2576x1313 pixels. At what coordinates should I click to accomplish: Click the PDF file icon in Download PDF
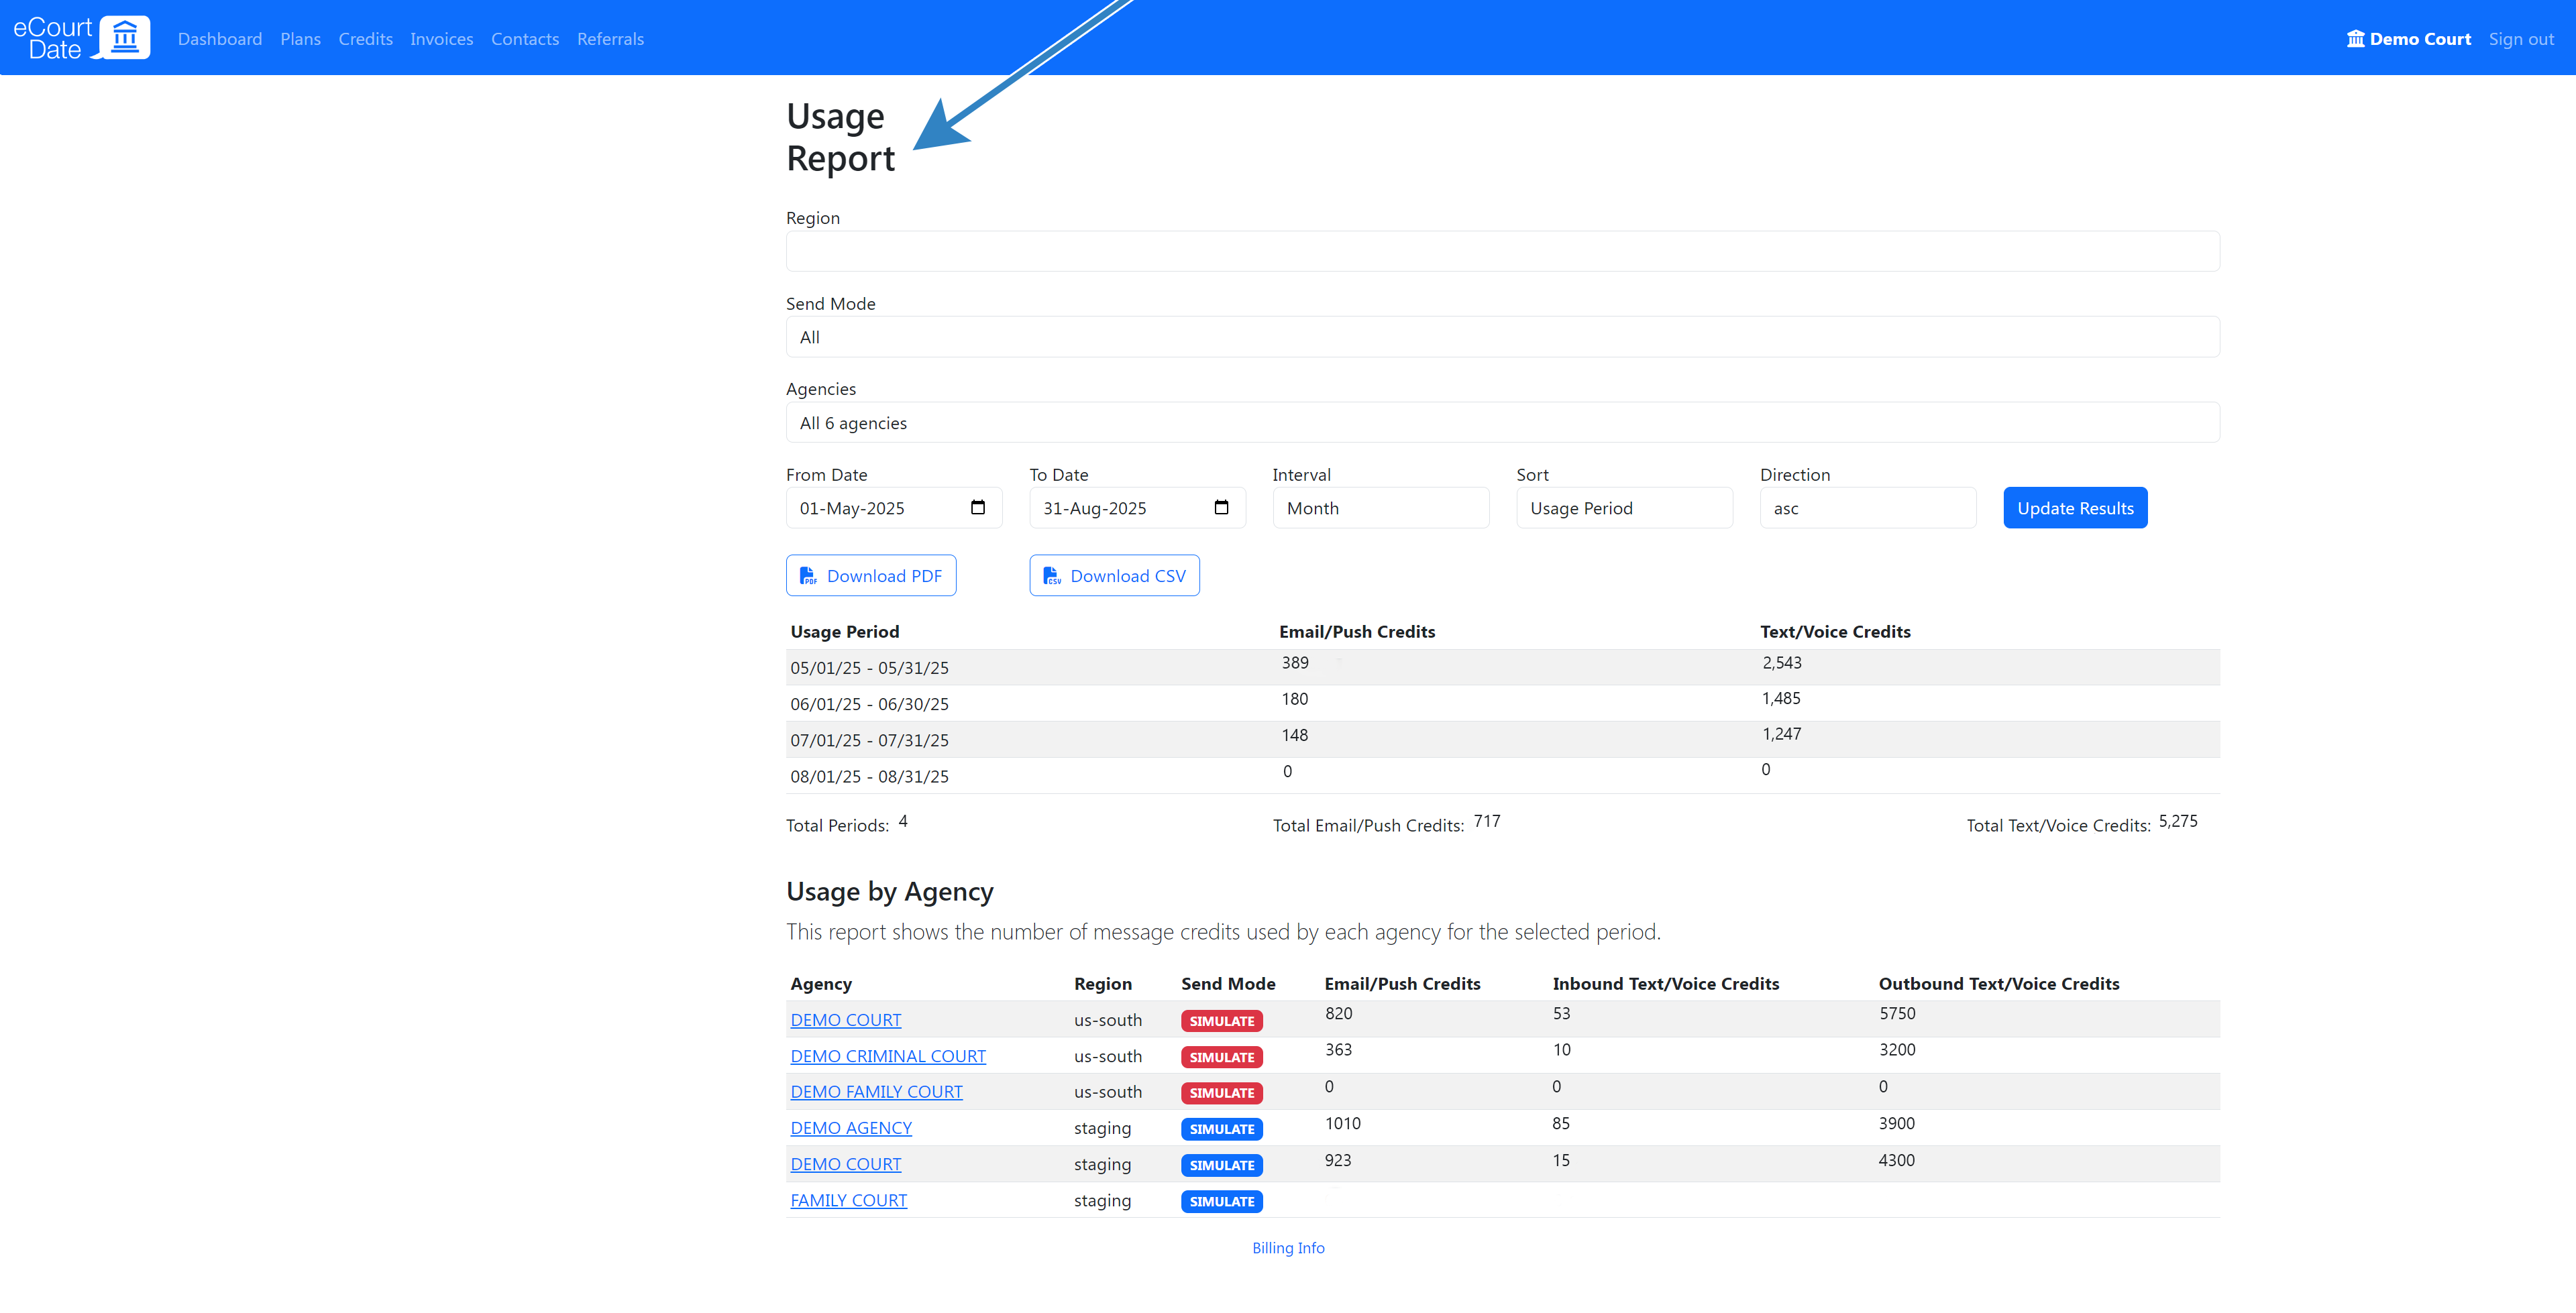click(808, 576)
